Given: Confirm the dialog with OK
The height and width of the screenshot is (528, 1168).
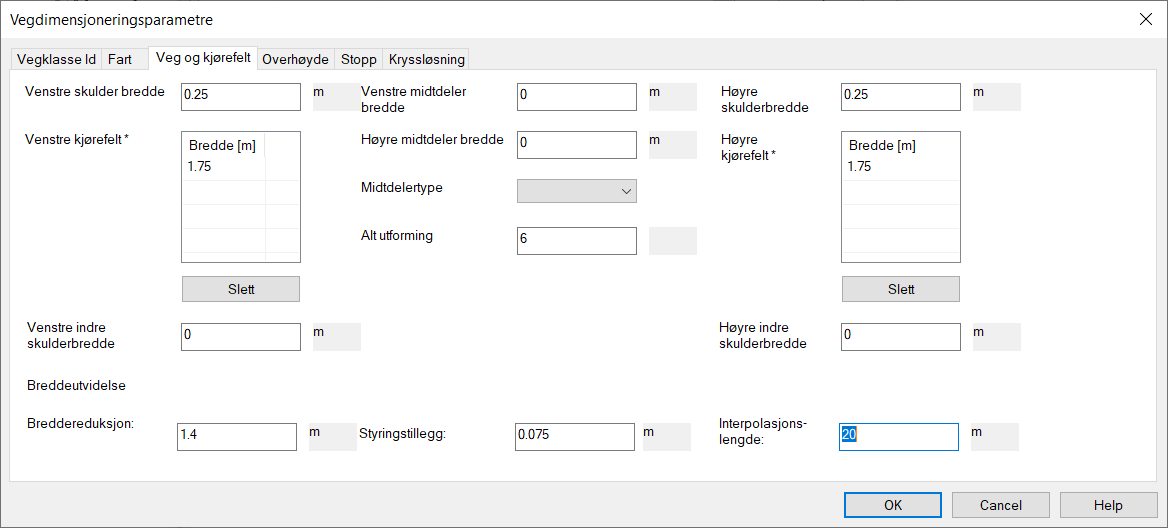Looking at the screenshot, I should pos(892,505).
